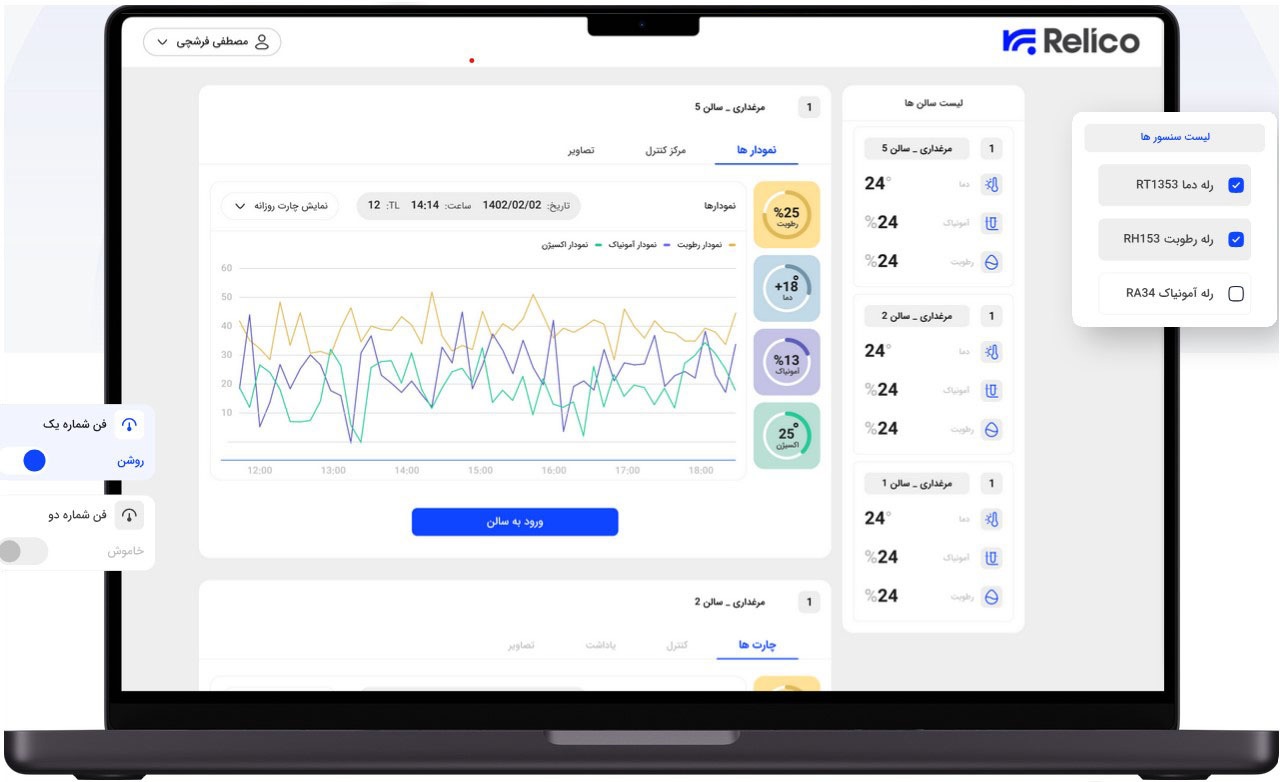
Task: Click the fan number one gauge icon
Action: tap(129, 425)
